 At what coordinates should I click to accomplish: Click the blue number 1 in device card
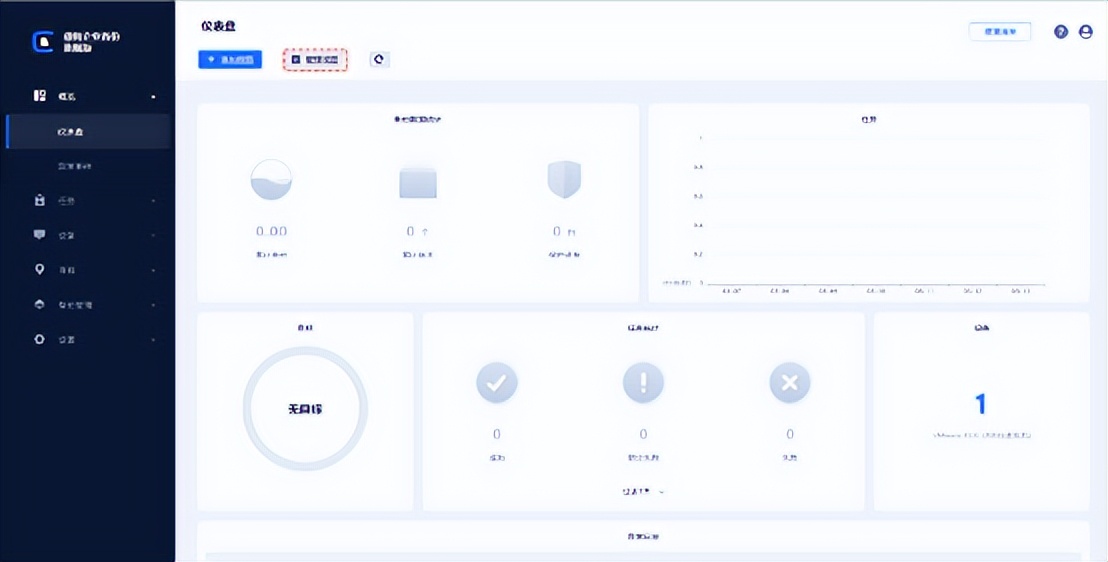click(981, 404)
